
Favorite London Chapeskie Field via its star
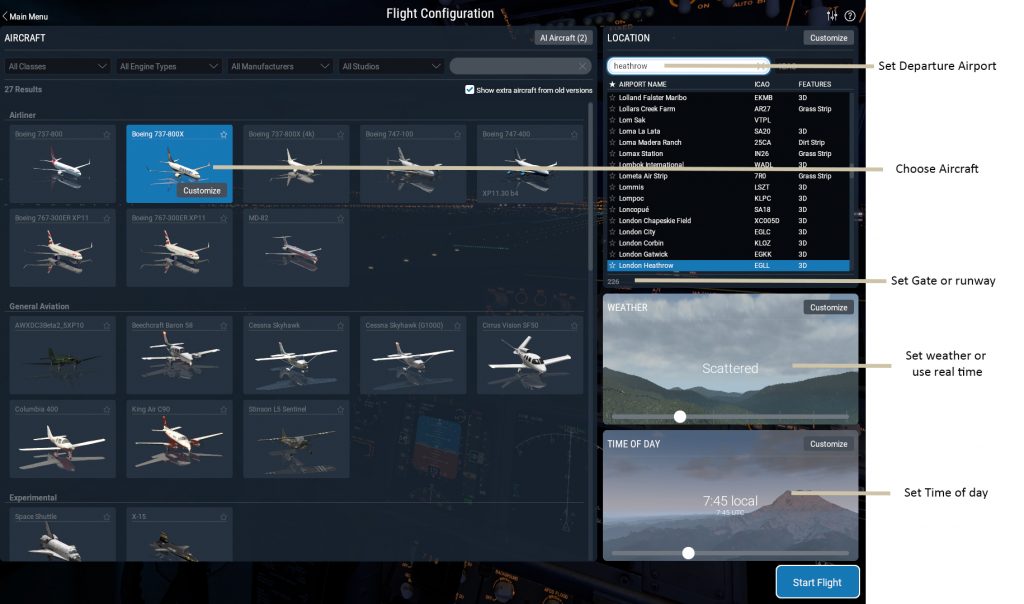pyautogui.click(x=612, y=221)
